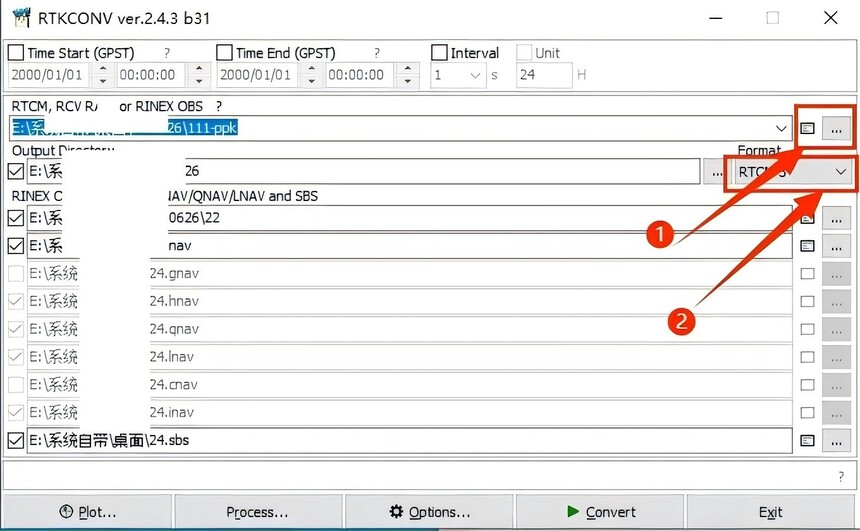This screenshot has height=531, width=860.
Task: Click the view icon in the 24.gnav row
Action: 807,274
